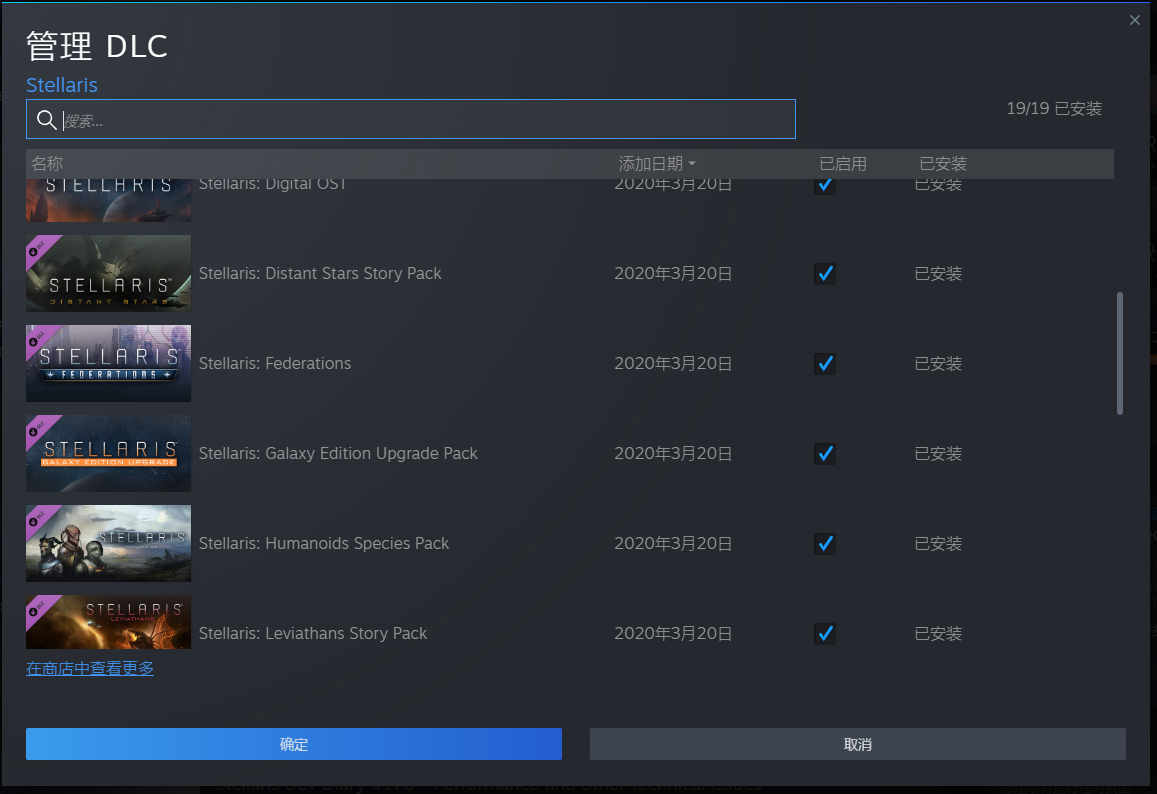Confirm with the 确定 button
1157x794 pixels.
[294, 744]
